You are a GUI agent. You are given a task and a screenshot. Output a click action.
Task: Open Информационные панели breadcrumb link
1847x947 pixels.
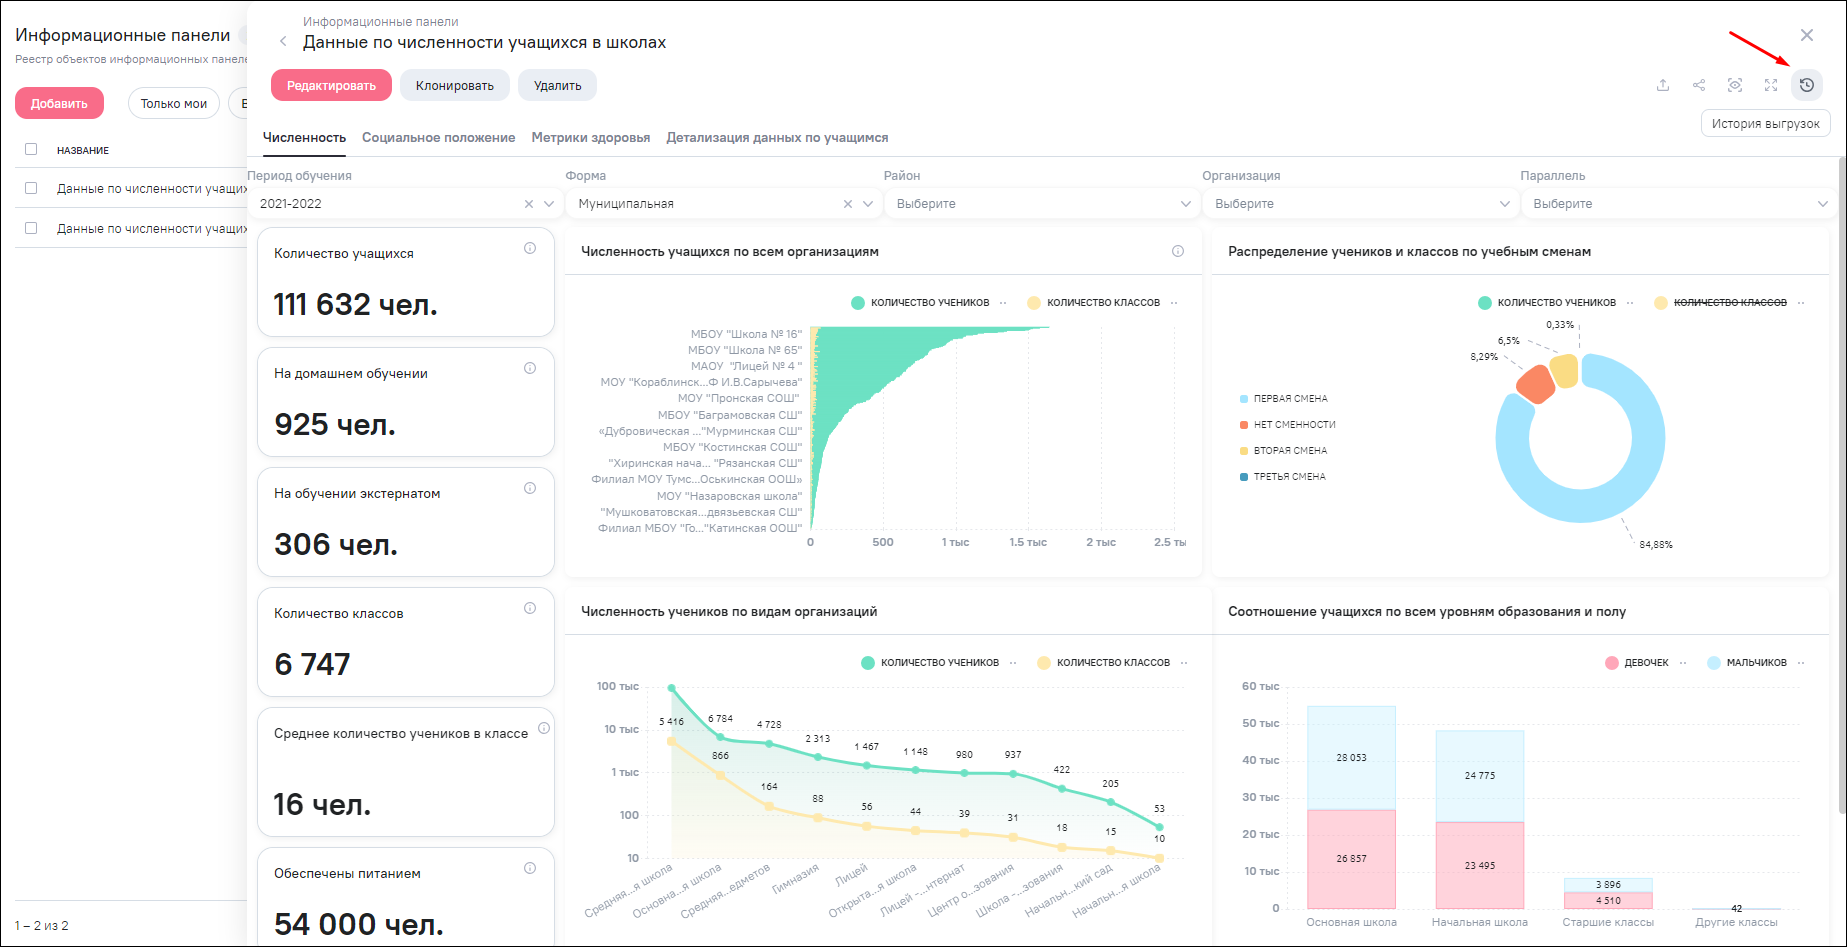[381, 21]
